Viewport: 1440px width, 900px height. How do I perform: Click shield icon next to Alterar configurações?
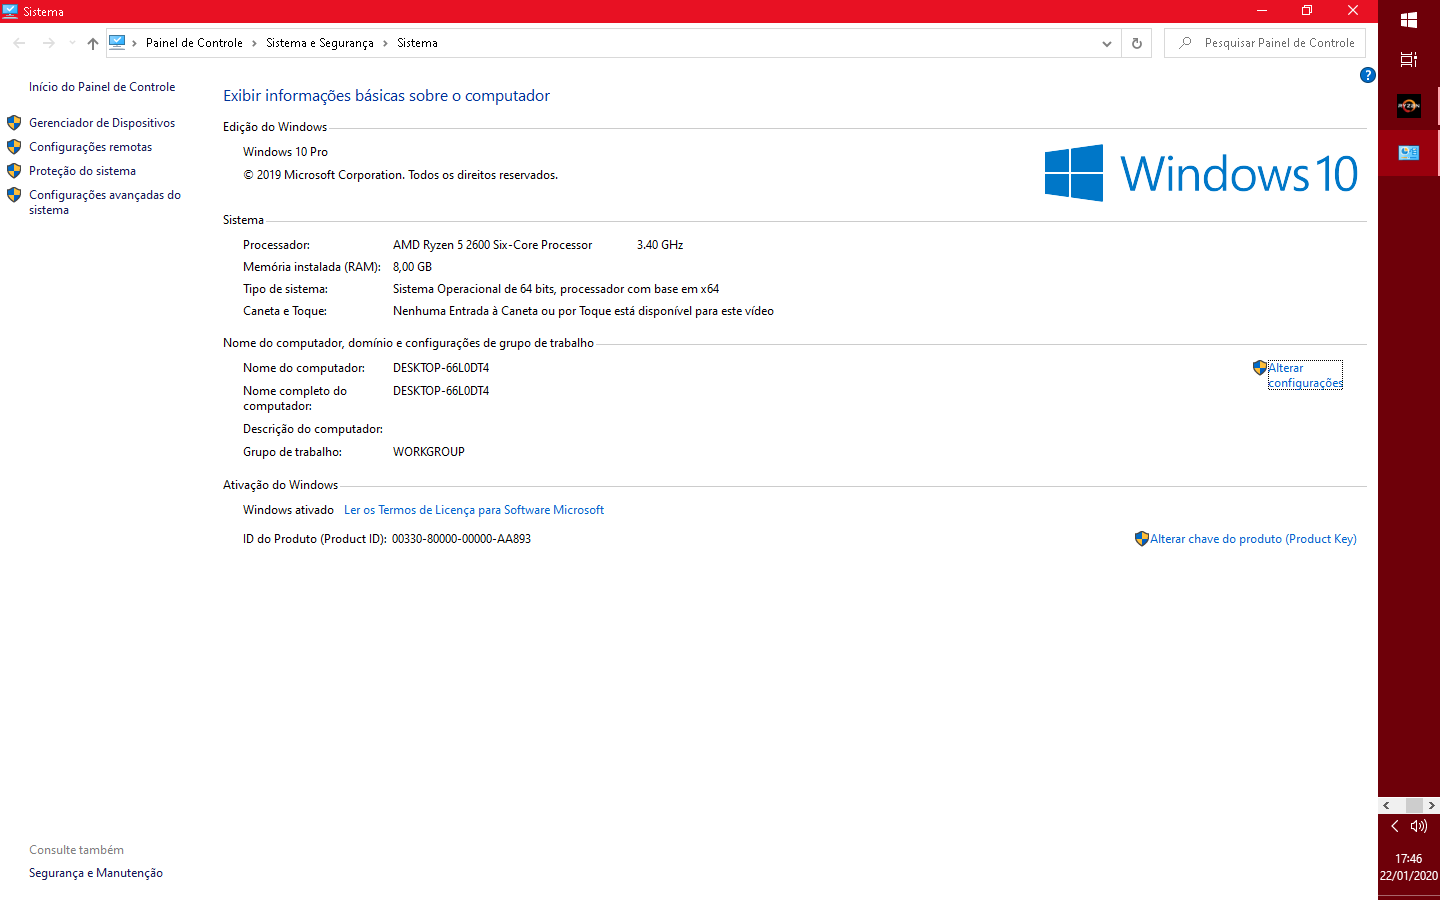point(1260,368)
